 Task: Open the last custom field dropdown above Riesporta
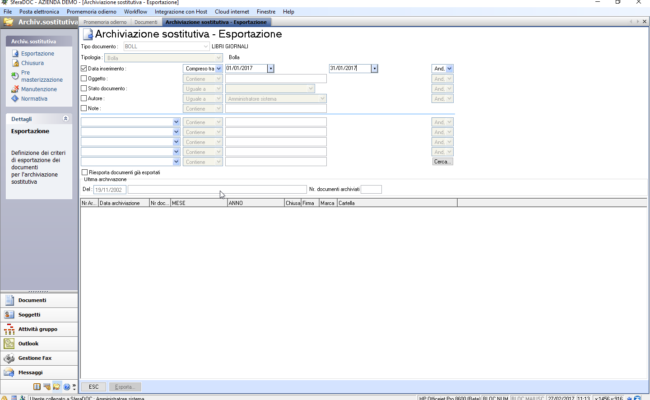(176, 162)
